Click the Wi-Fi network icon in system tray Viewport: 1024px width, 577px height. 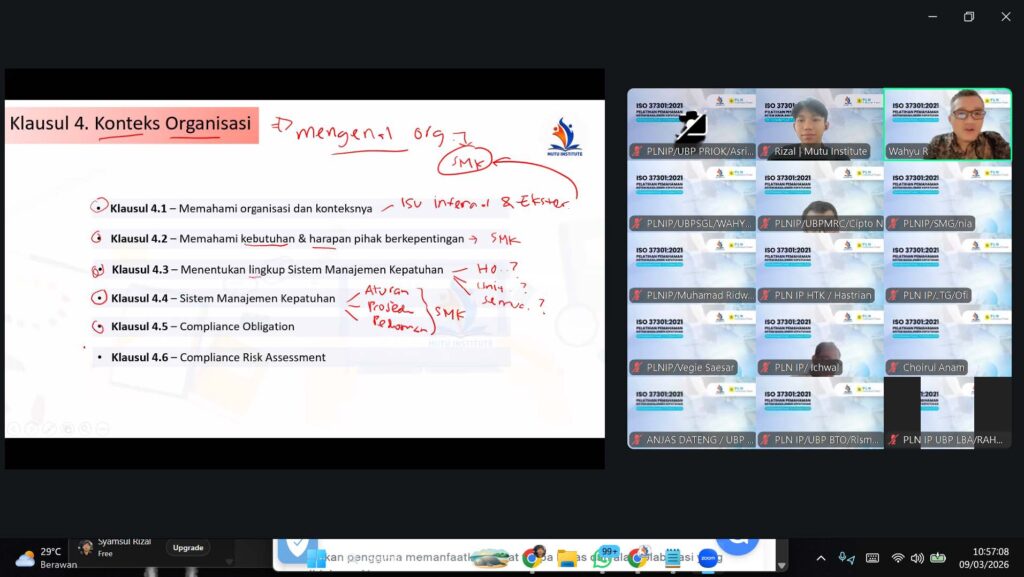tap(897, 558)
